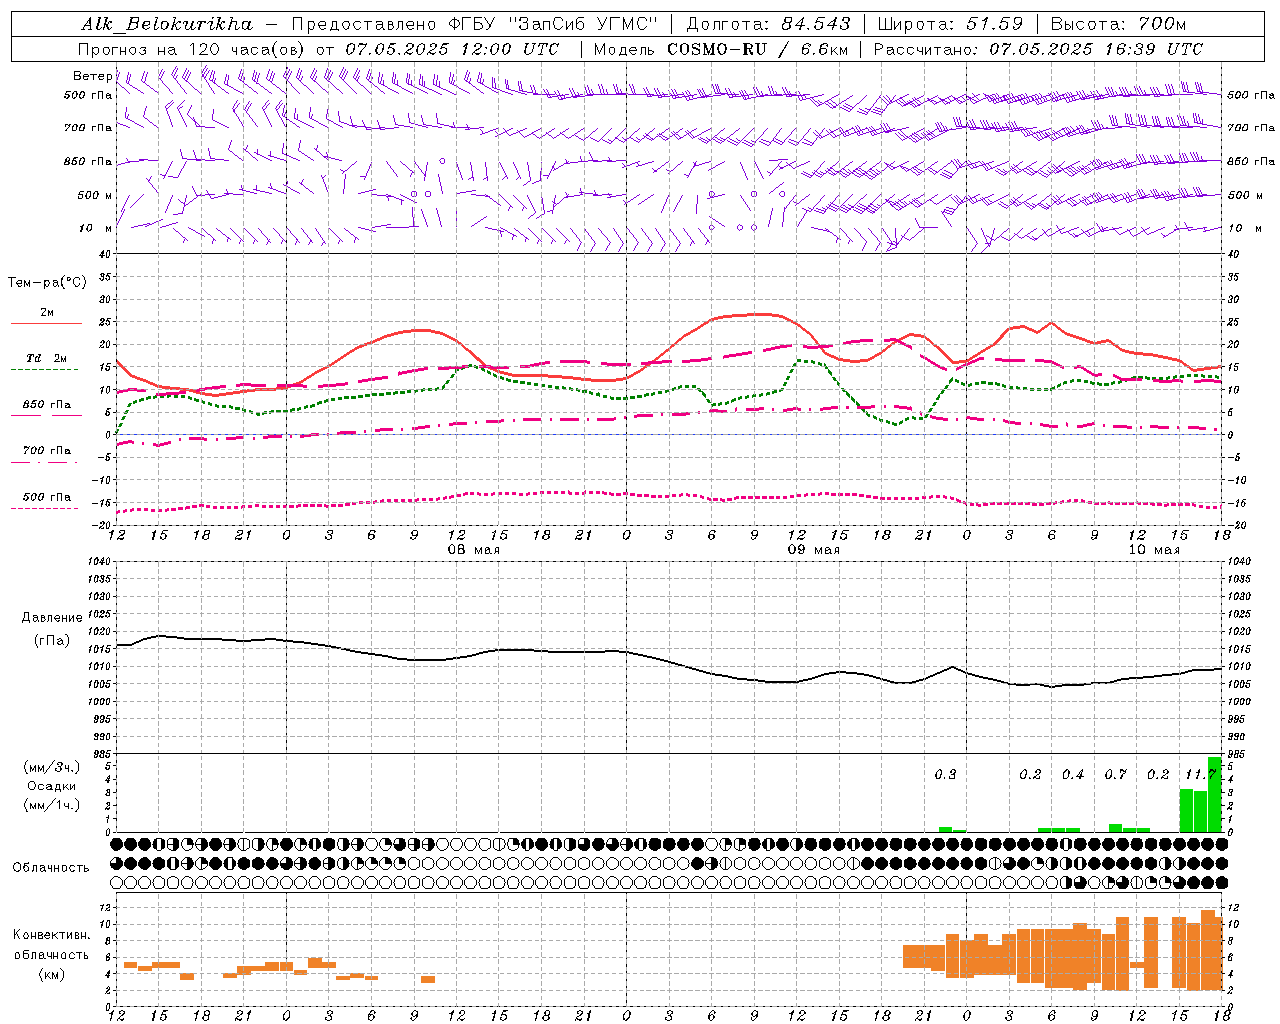Select the '(км)' unit under convective cloud label
This screenshot has height=1024, width=1280.
tap(52, 974)
